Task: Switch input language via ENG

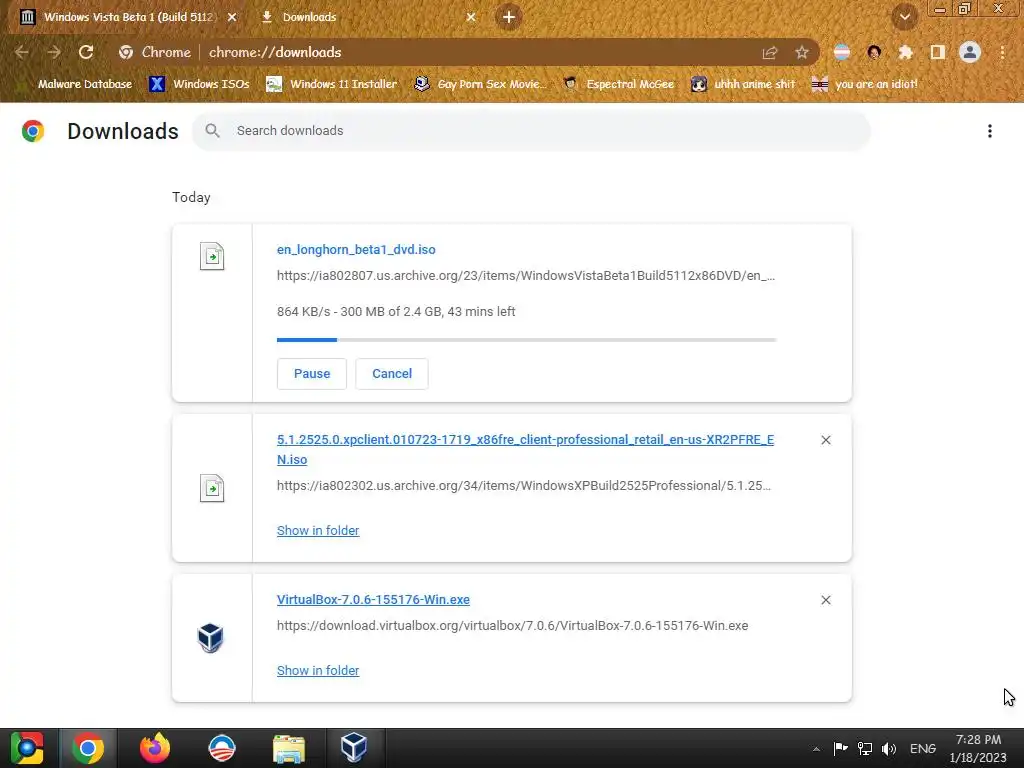Action: [x=923, y=748]
